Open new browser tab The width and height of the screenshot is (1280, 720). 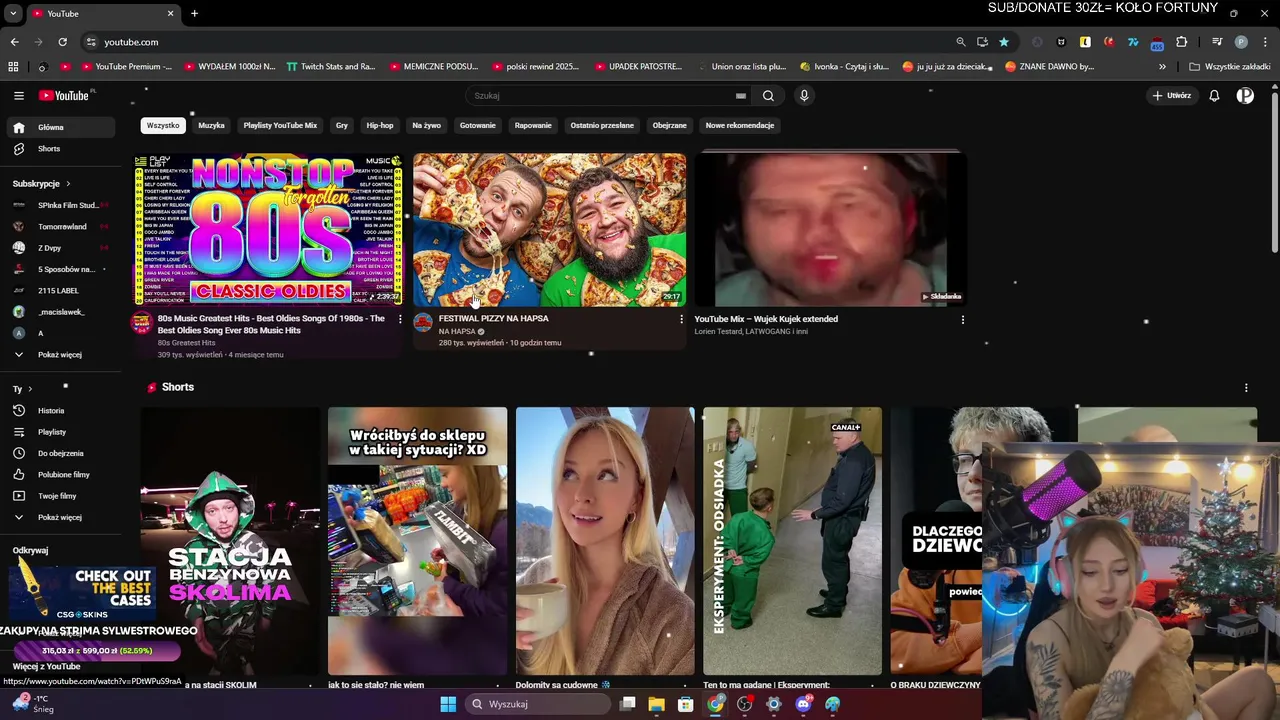click(194, 13)
